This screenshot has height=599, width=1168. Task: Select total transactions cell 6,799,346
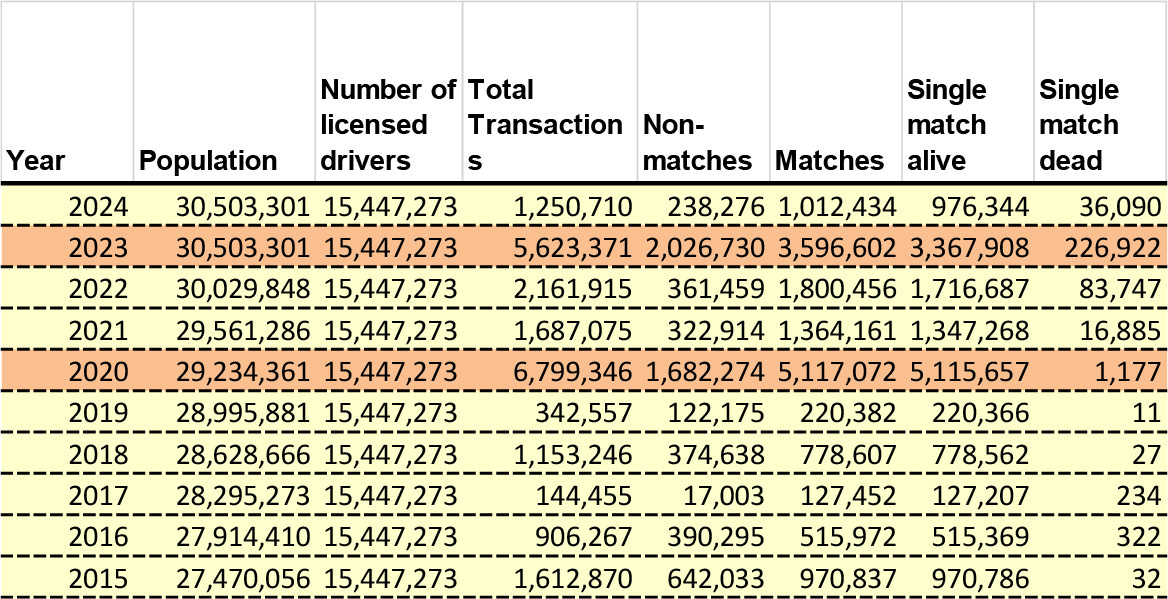tap(572, 371)
